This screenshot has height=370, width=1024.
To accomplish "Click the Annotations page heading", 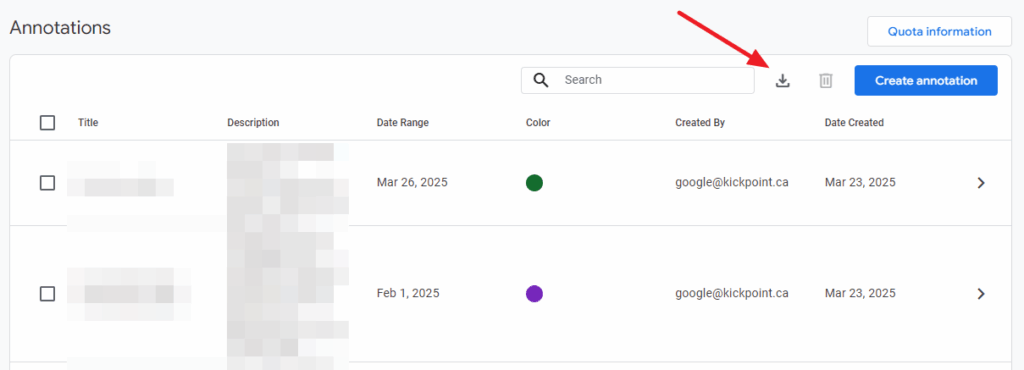I will tap(60, 28).
